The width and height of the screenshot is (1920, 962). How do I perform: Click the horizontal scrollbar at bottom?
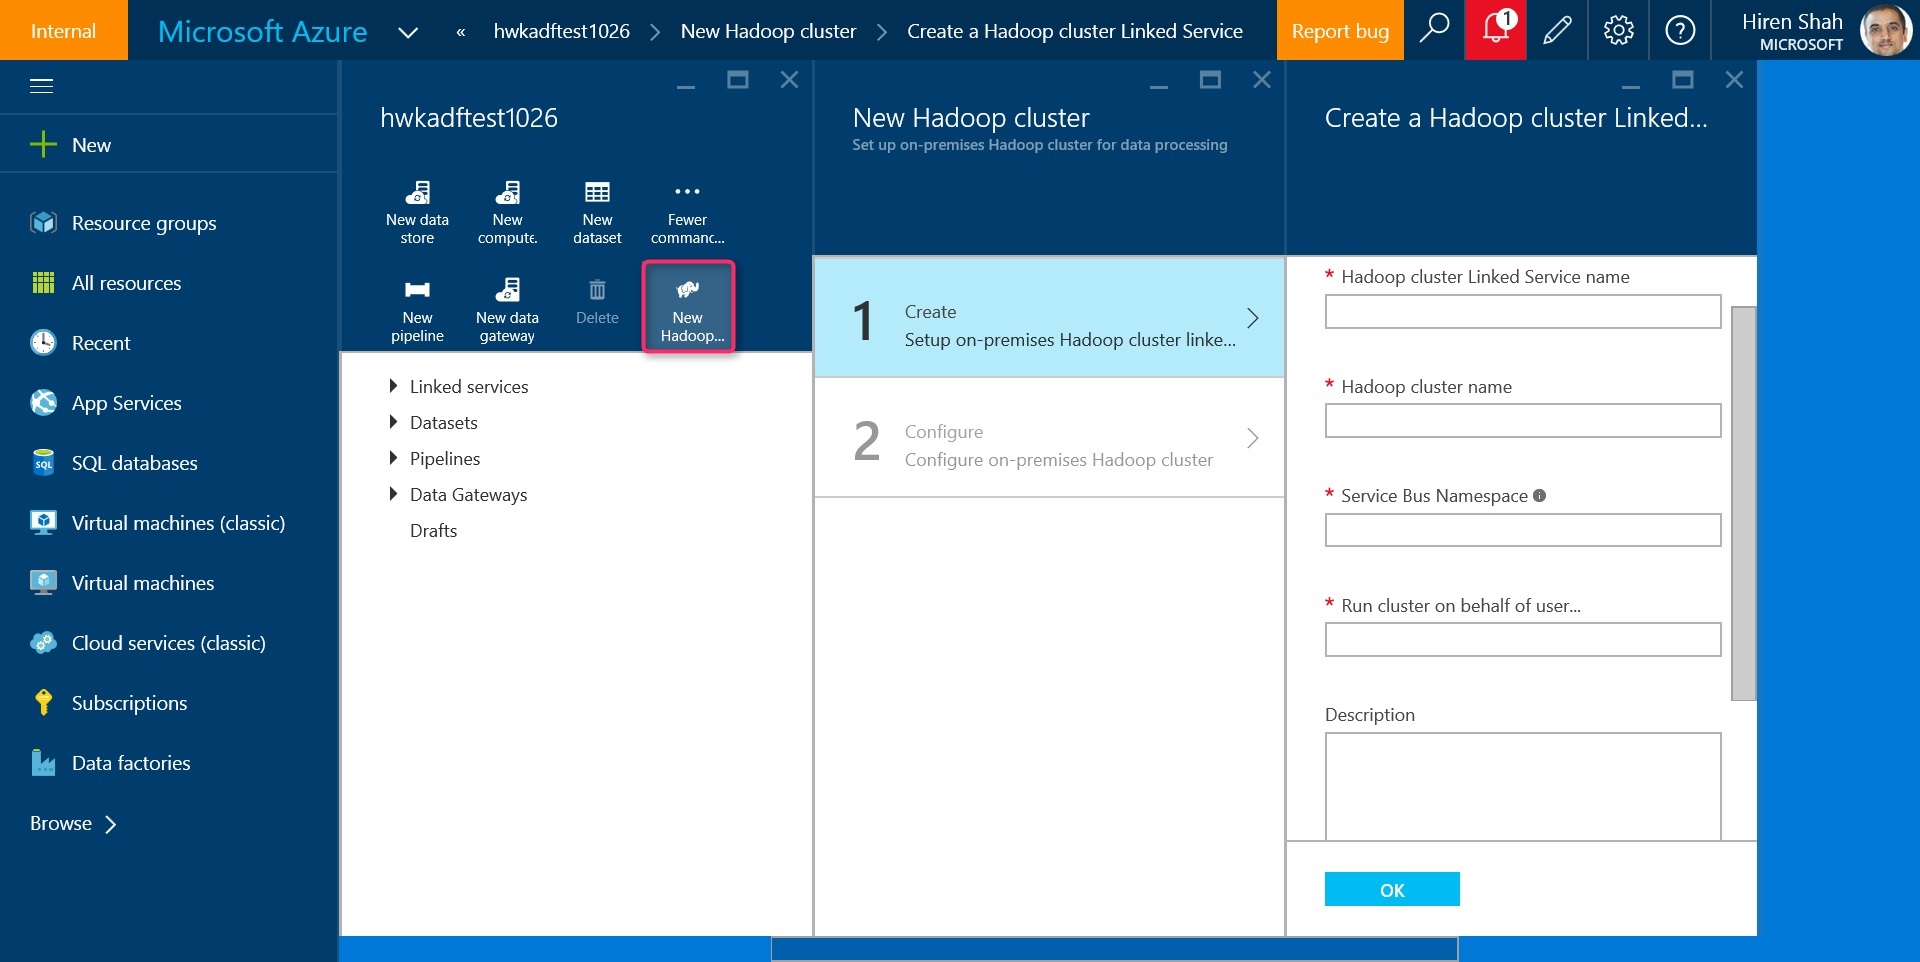(1114, 949)
